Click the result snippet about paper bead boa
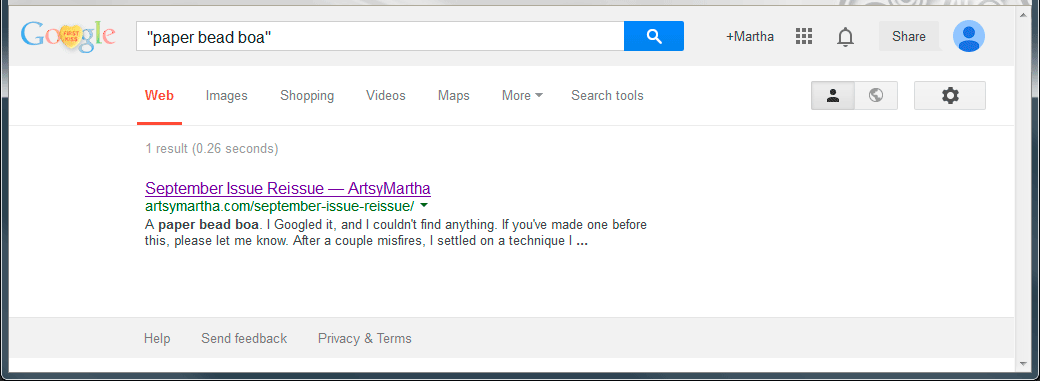This screenshot has height=381, width=1040. 396,233
